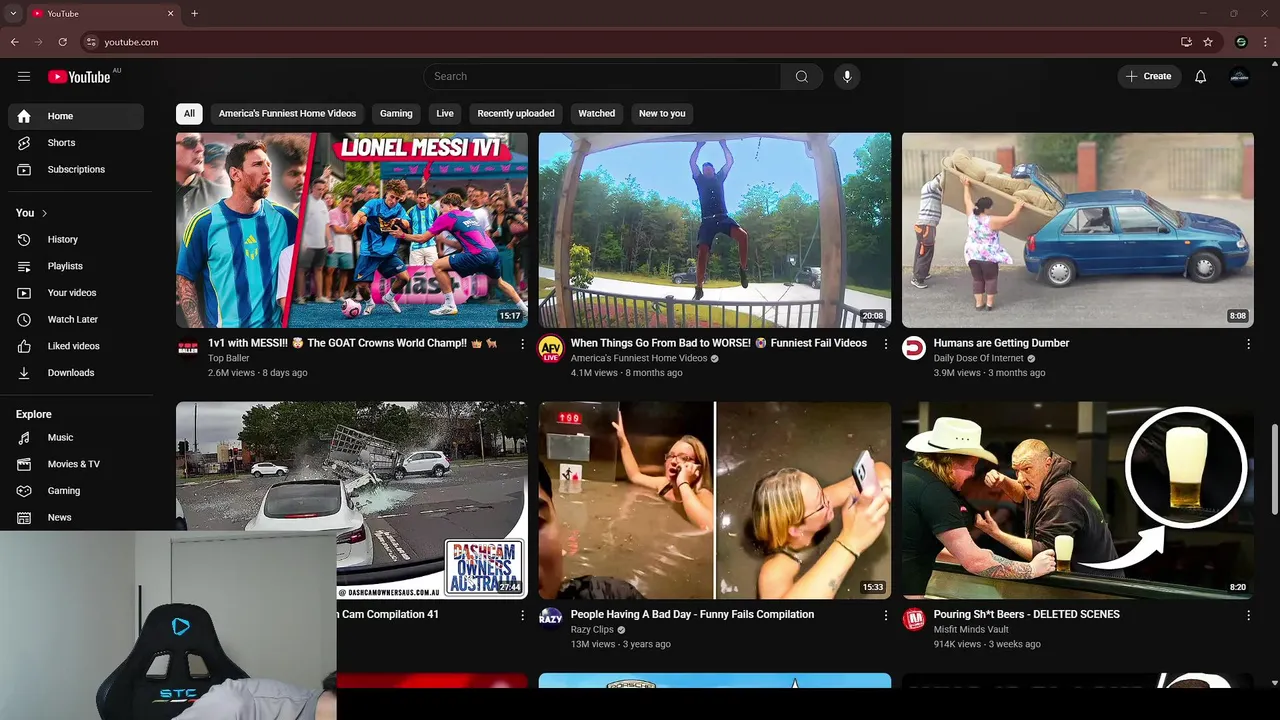Visit Misfit Minds Vault channel name
1280x720 pixels.
pos(971,629)
